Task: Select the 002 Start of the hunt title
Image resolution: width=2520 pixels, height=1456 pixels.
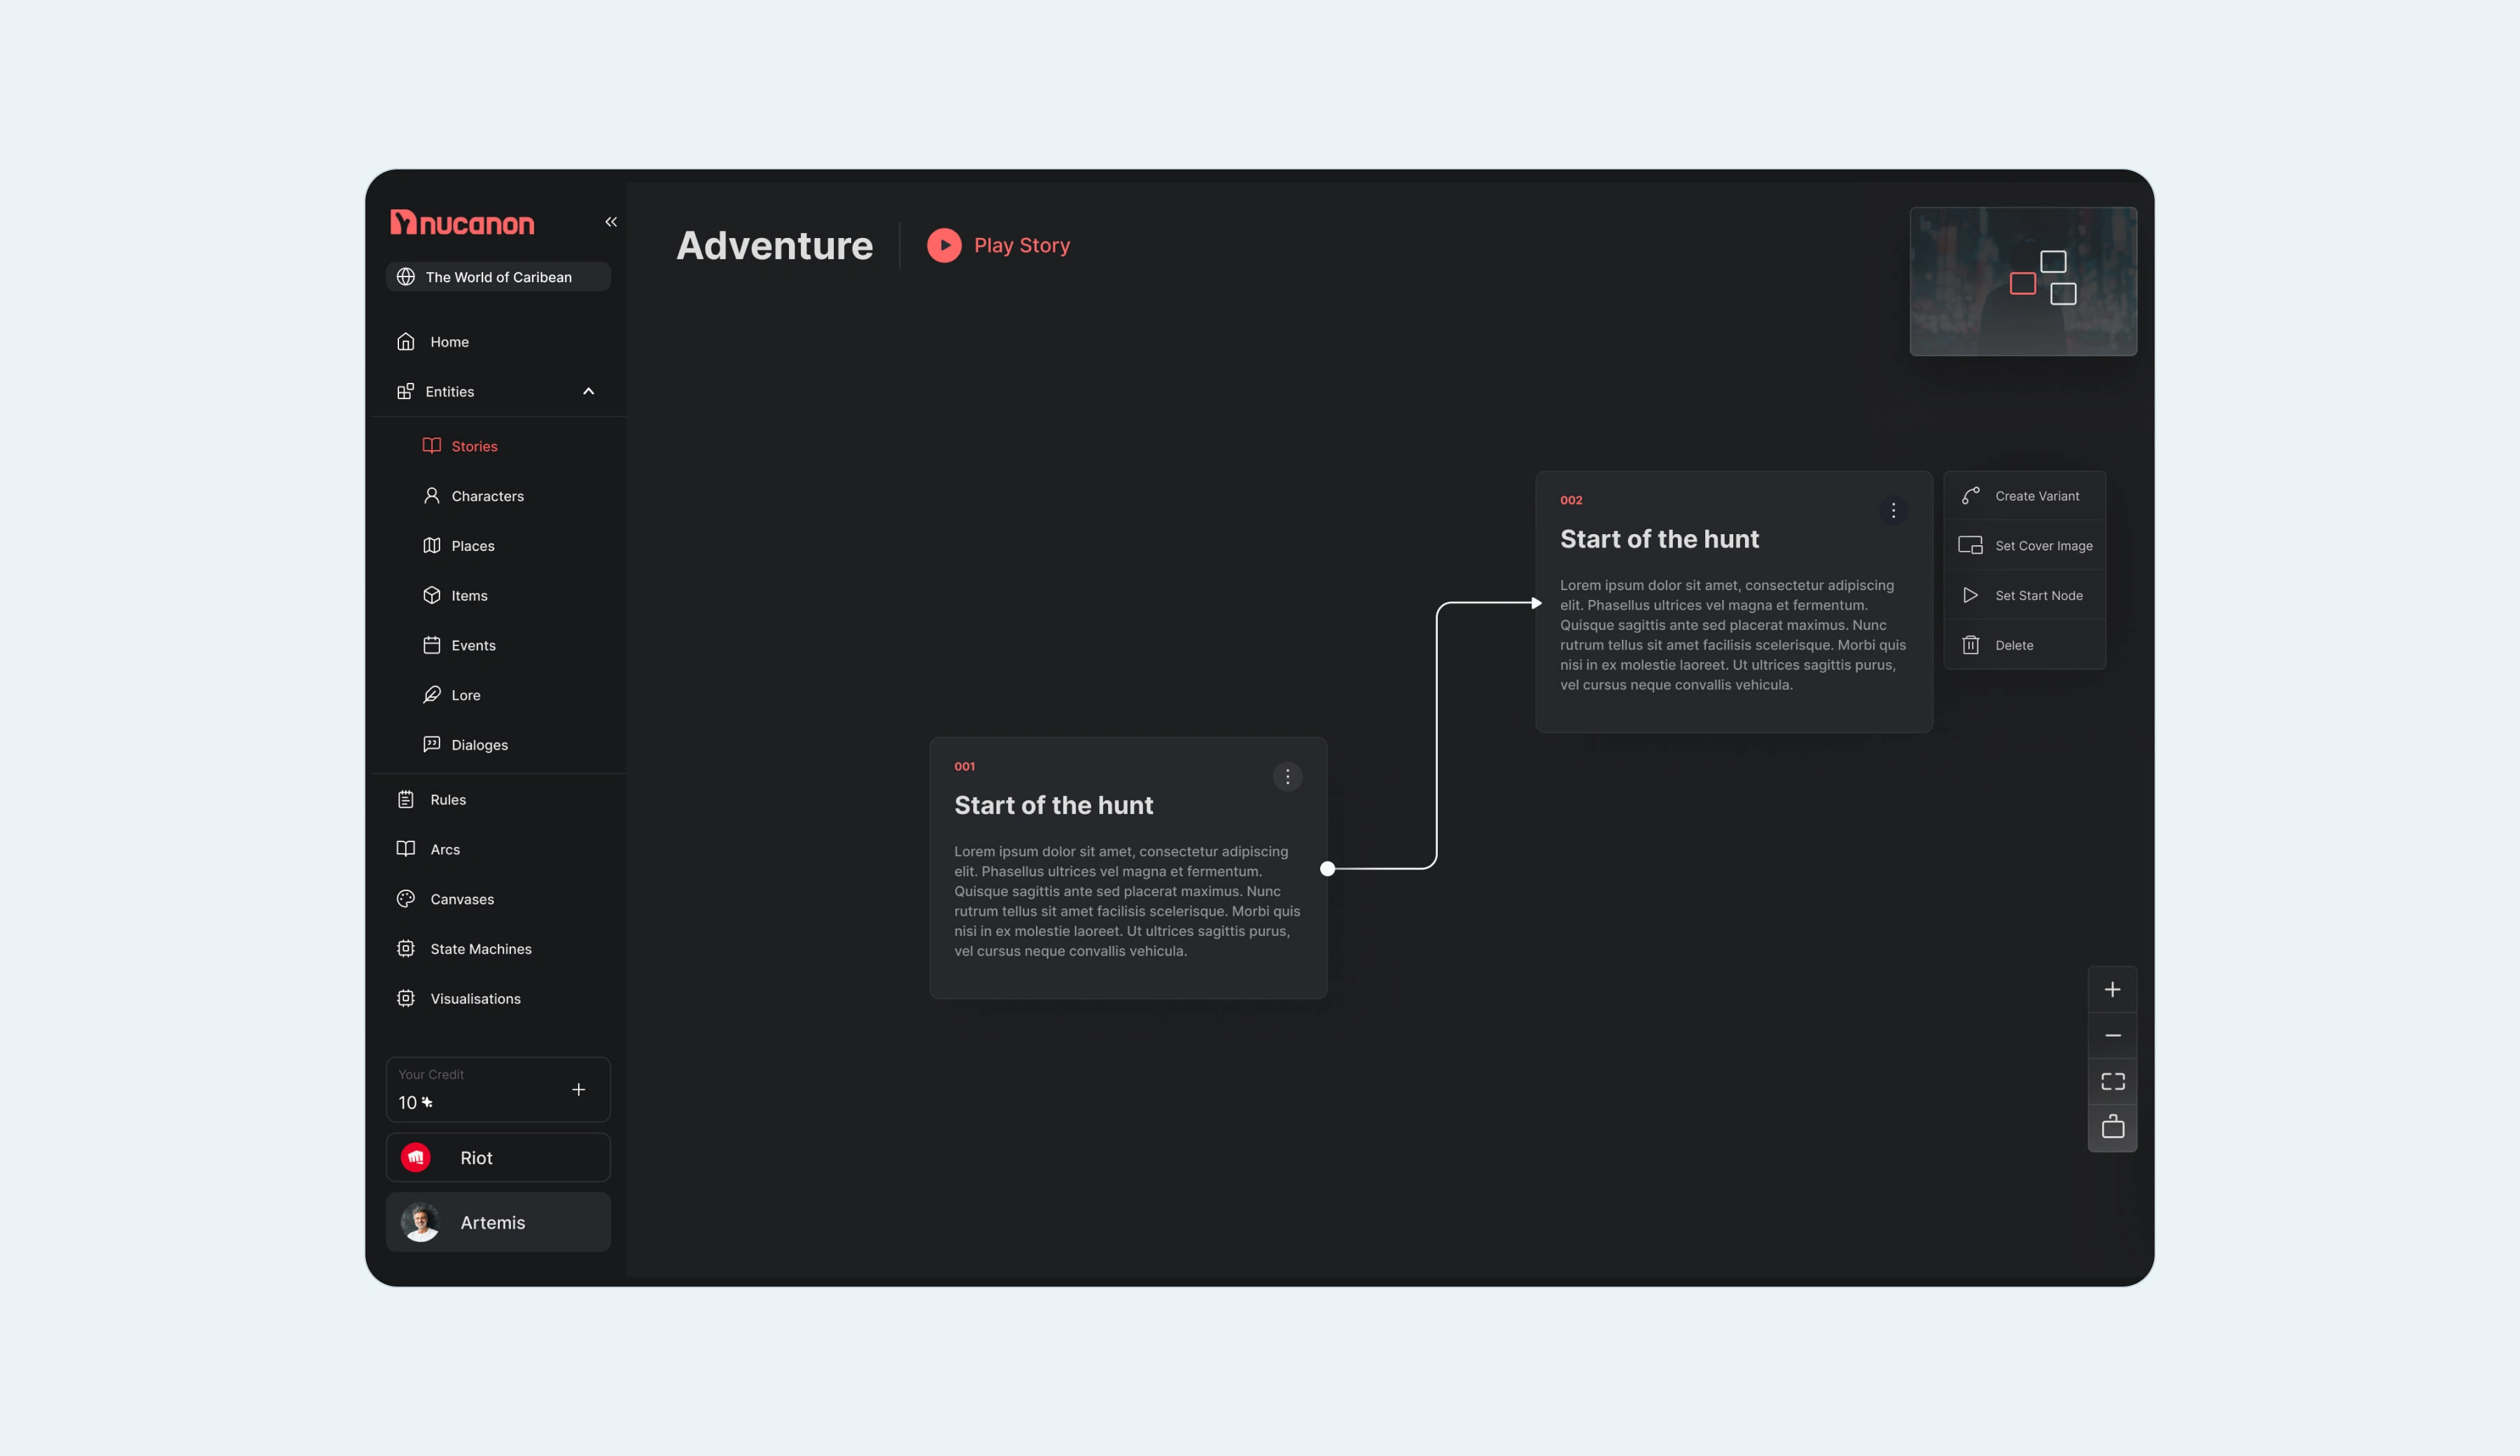Action: (x=1660, y=540)
